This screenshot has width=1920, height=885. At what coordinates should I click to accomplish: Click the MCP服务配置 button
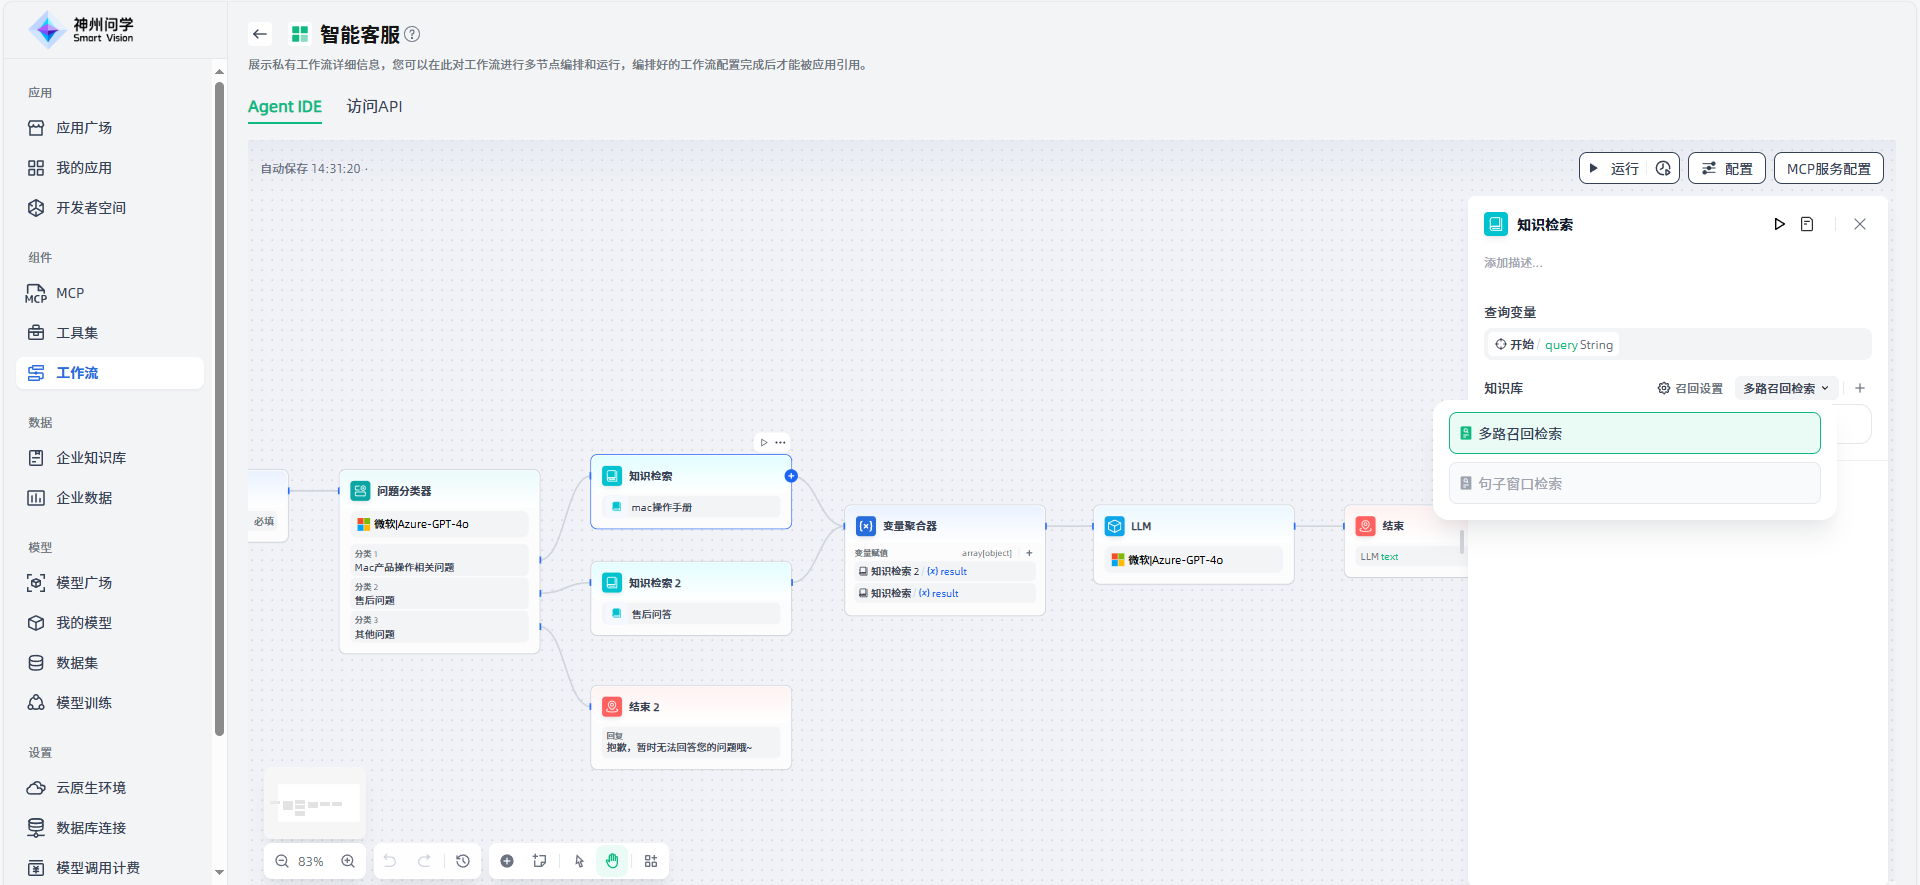1828,168
